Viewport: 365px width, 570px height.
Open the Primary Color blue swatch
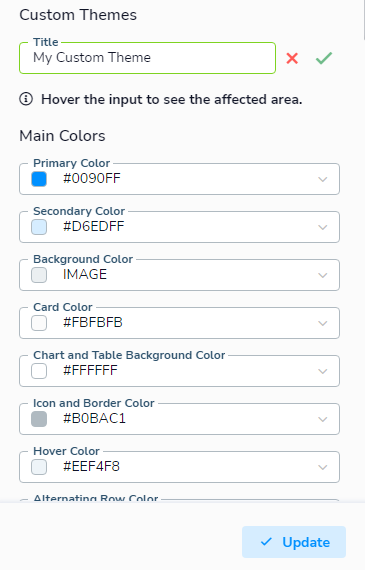point(39,179)
